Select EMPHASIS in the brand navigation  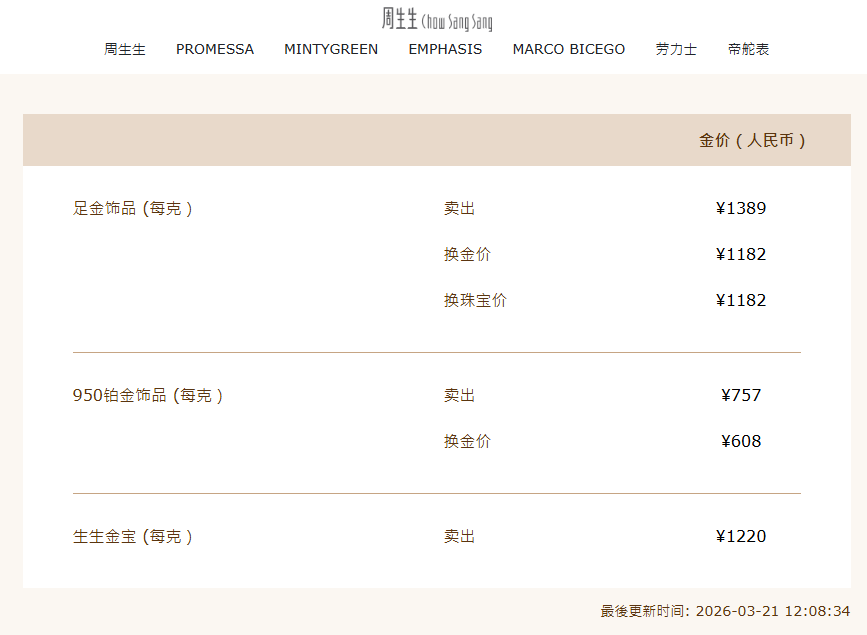(x=445, y=49)
